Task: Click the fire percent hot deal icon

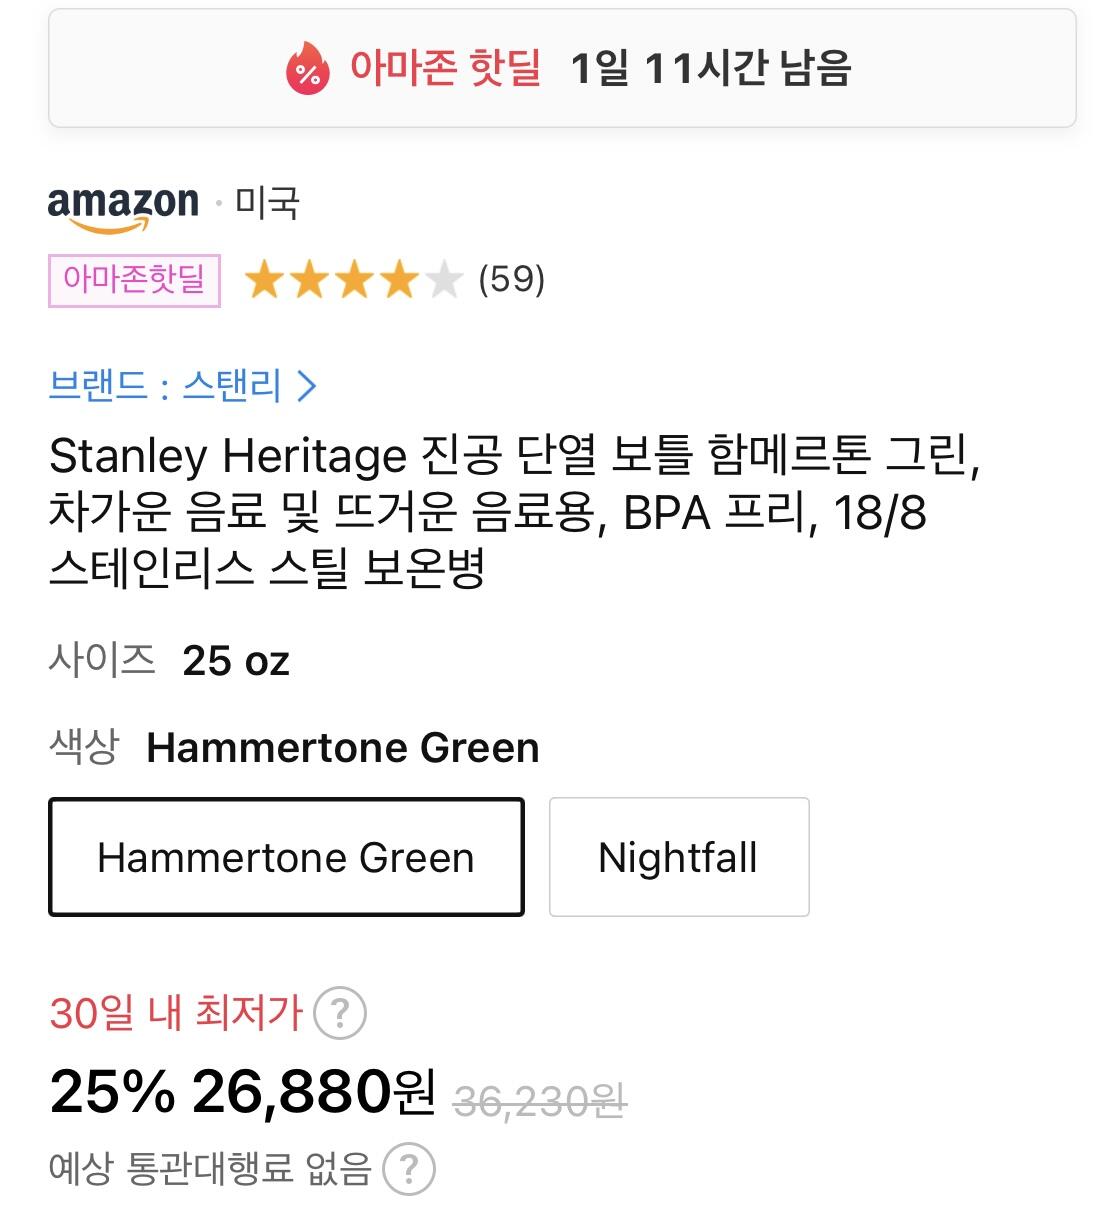Action: [x=308, y=68]
